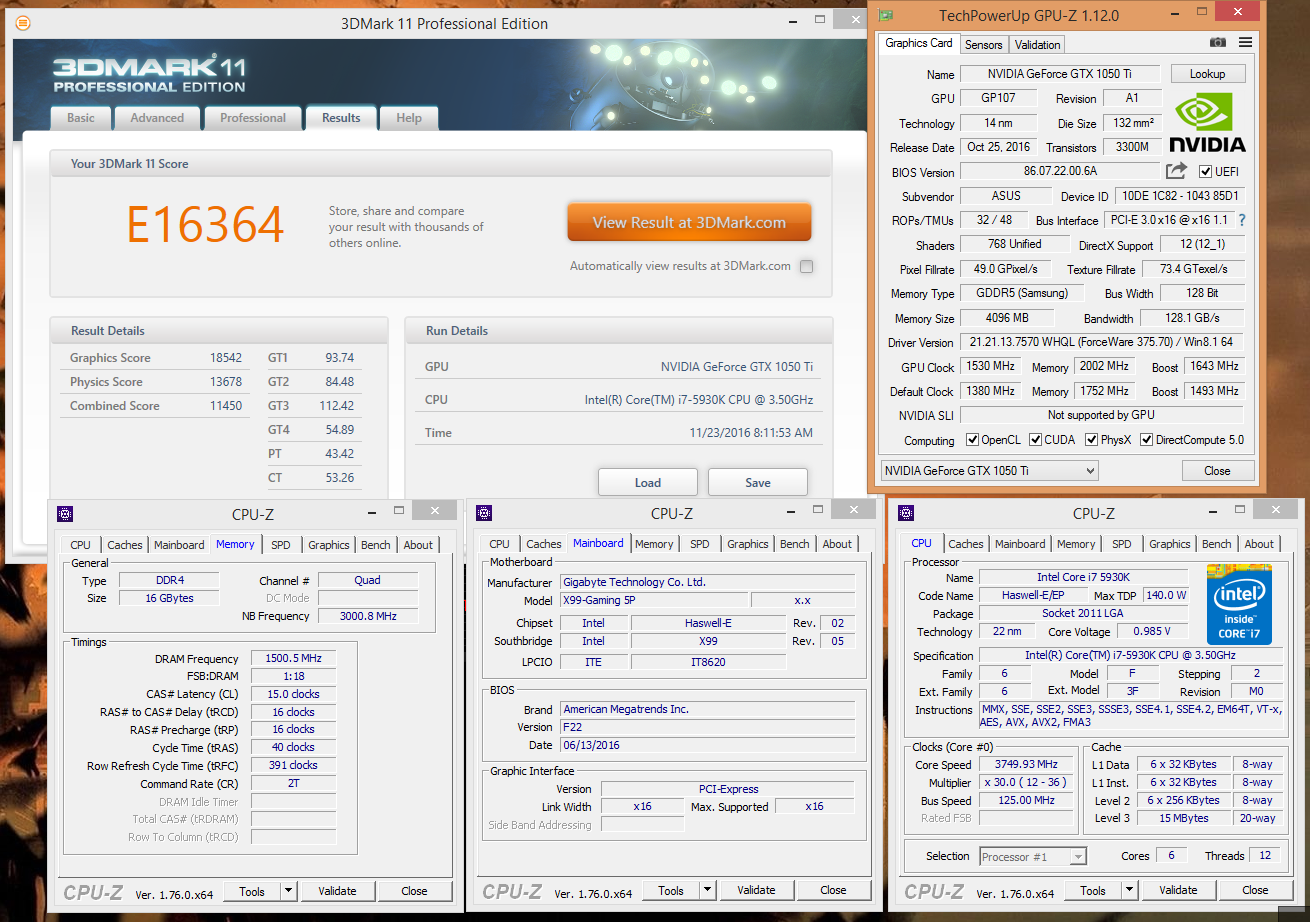Open the GPU selection dropdown in GPU-Z

click(x=989, y=470)
